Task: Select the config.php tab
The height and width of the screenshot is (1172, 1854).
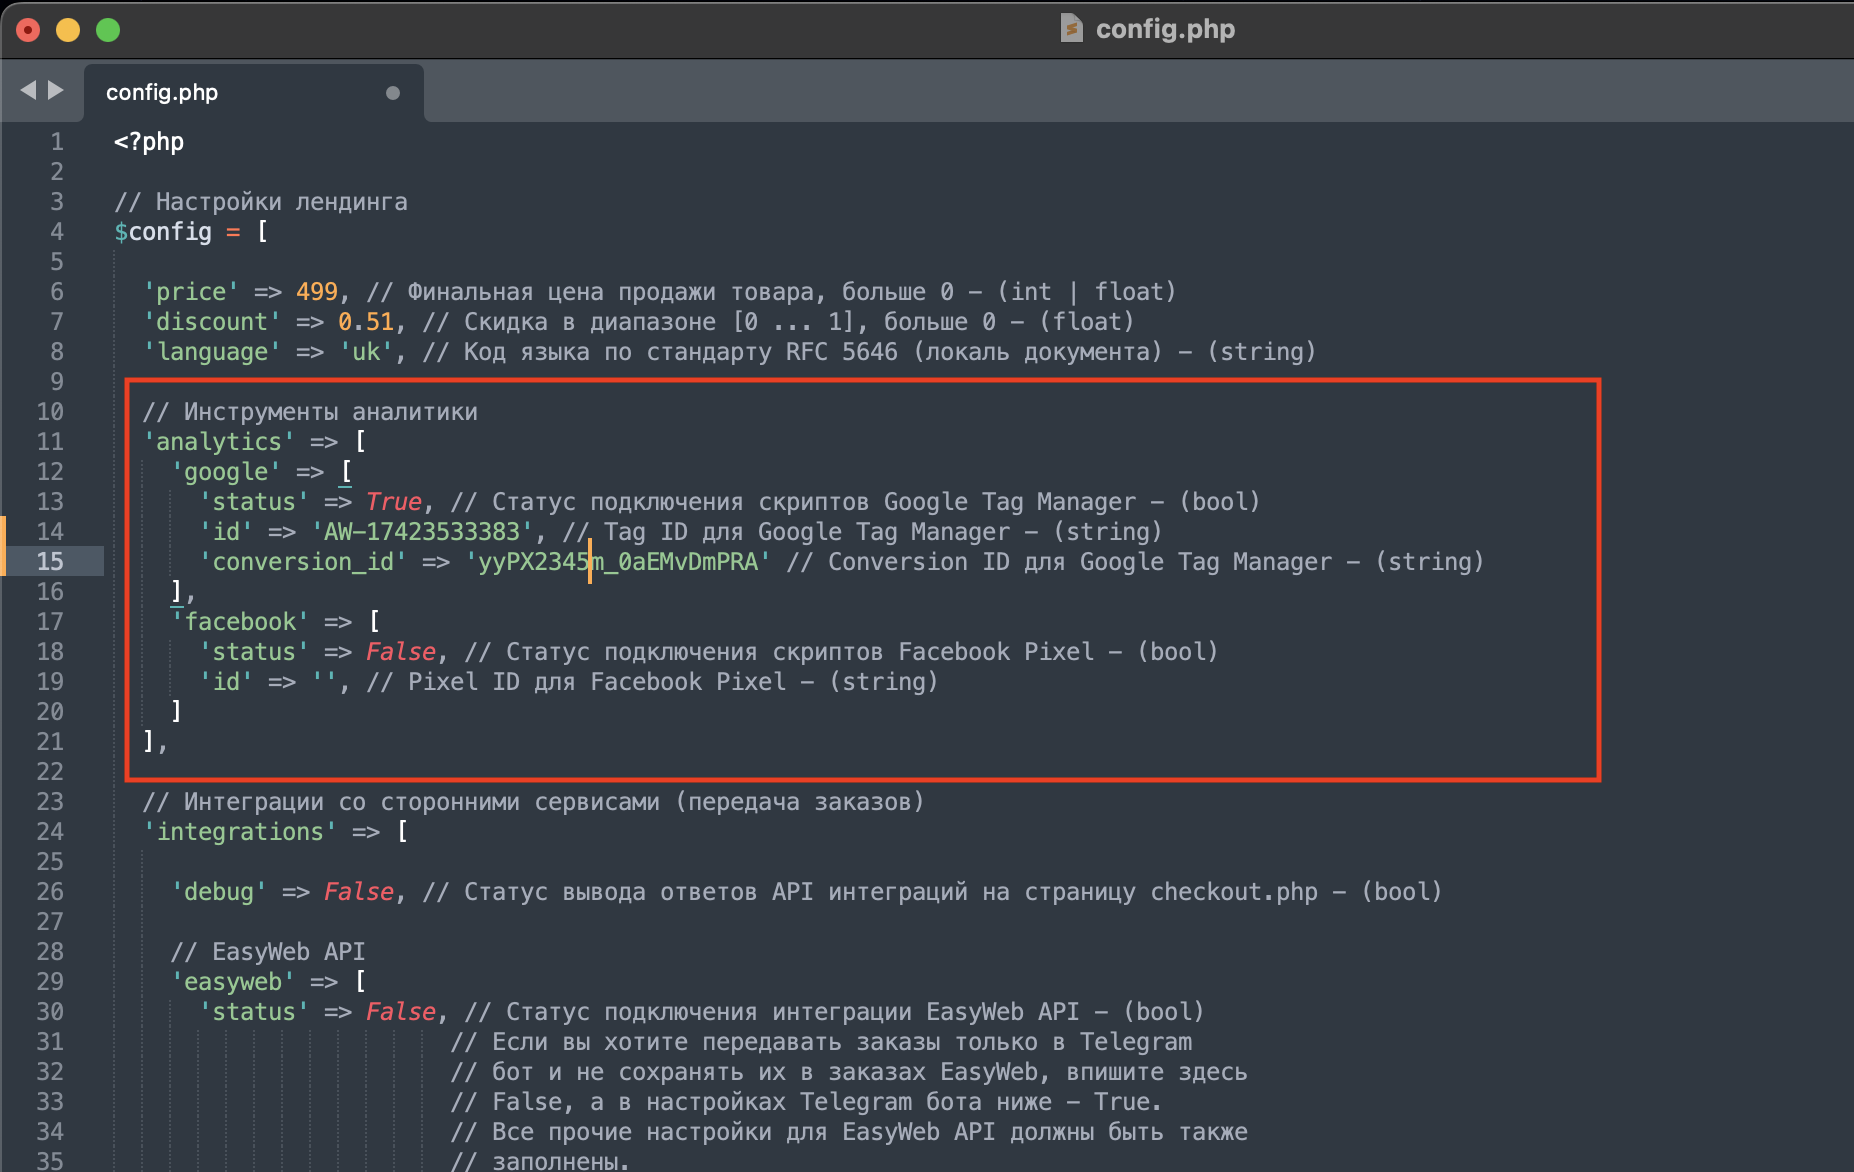Action: click(254, 92)
